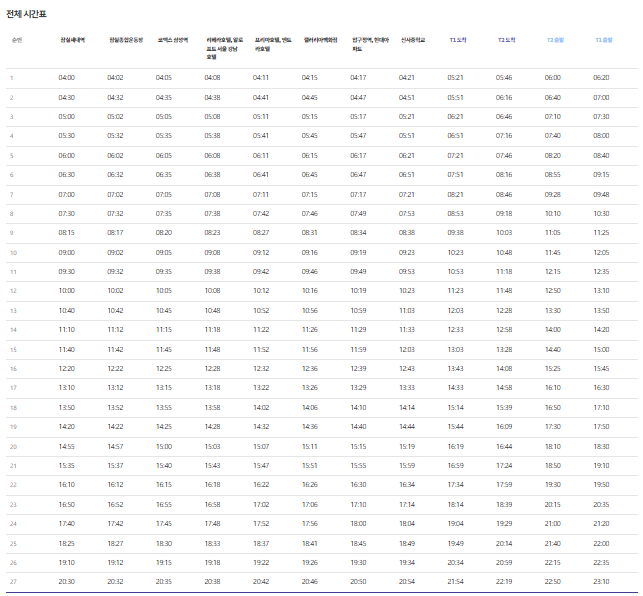Select the T1 출발 column header
Image resolution: width=643 pixels, height=596 pixels.
(604, 40)
